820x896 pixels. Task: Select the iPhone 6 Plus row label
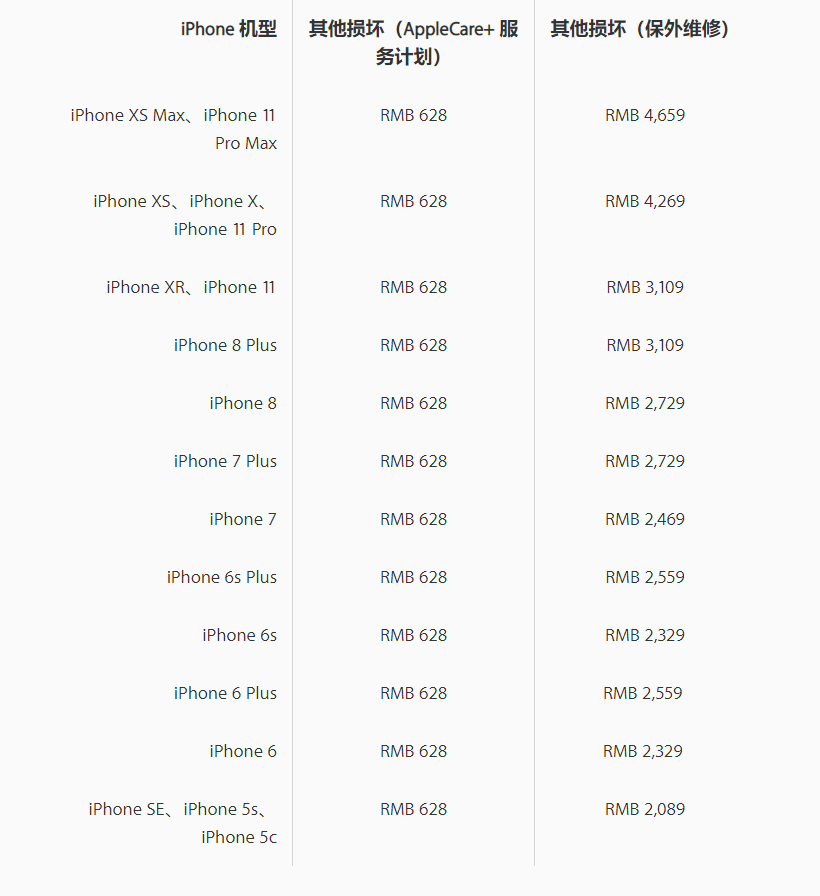(225, 693)
